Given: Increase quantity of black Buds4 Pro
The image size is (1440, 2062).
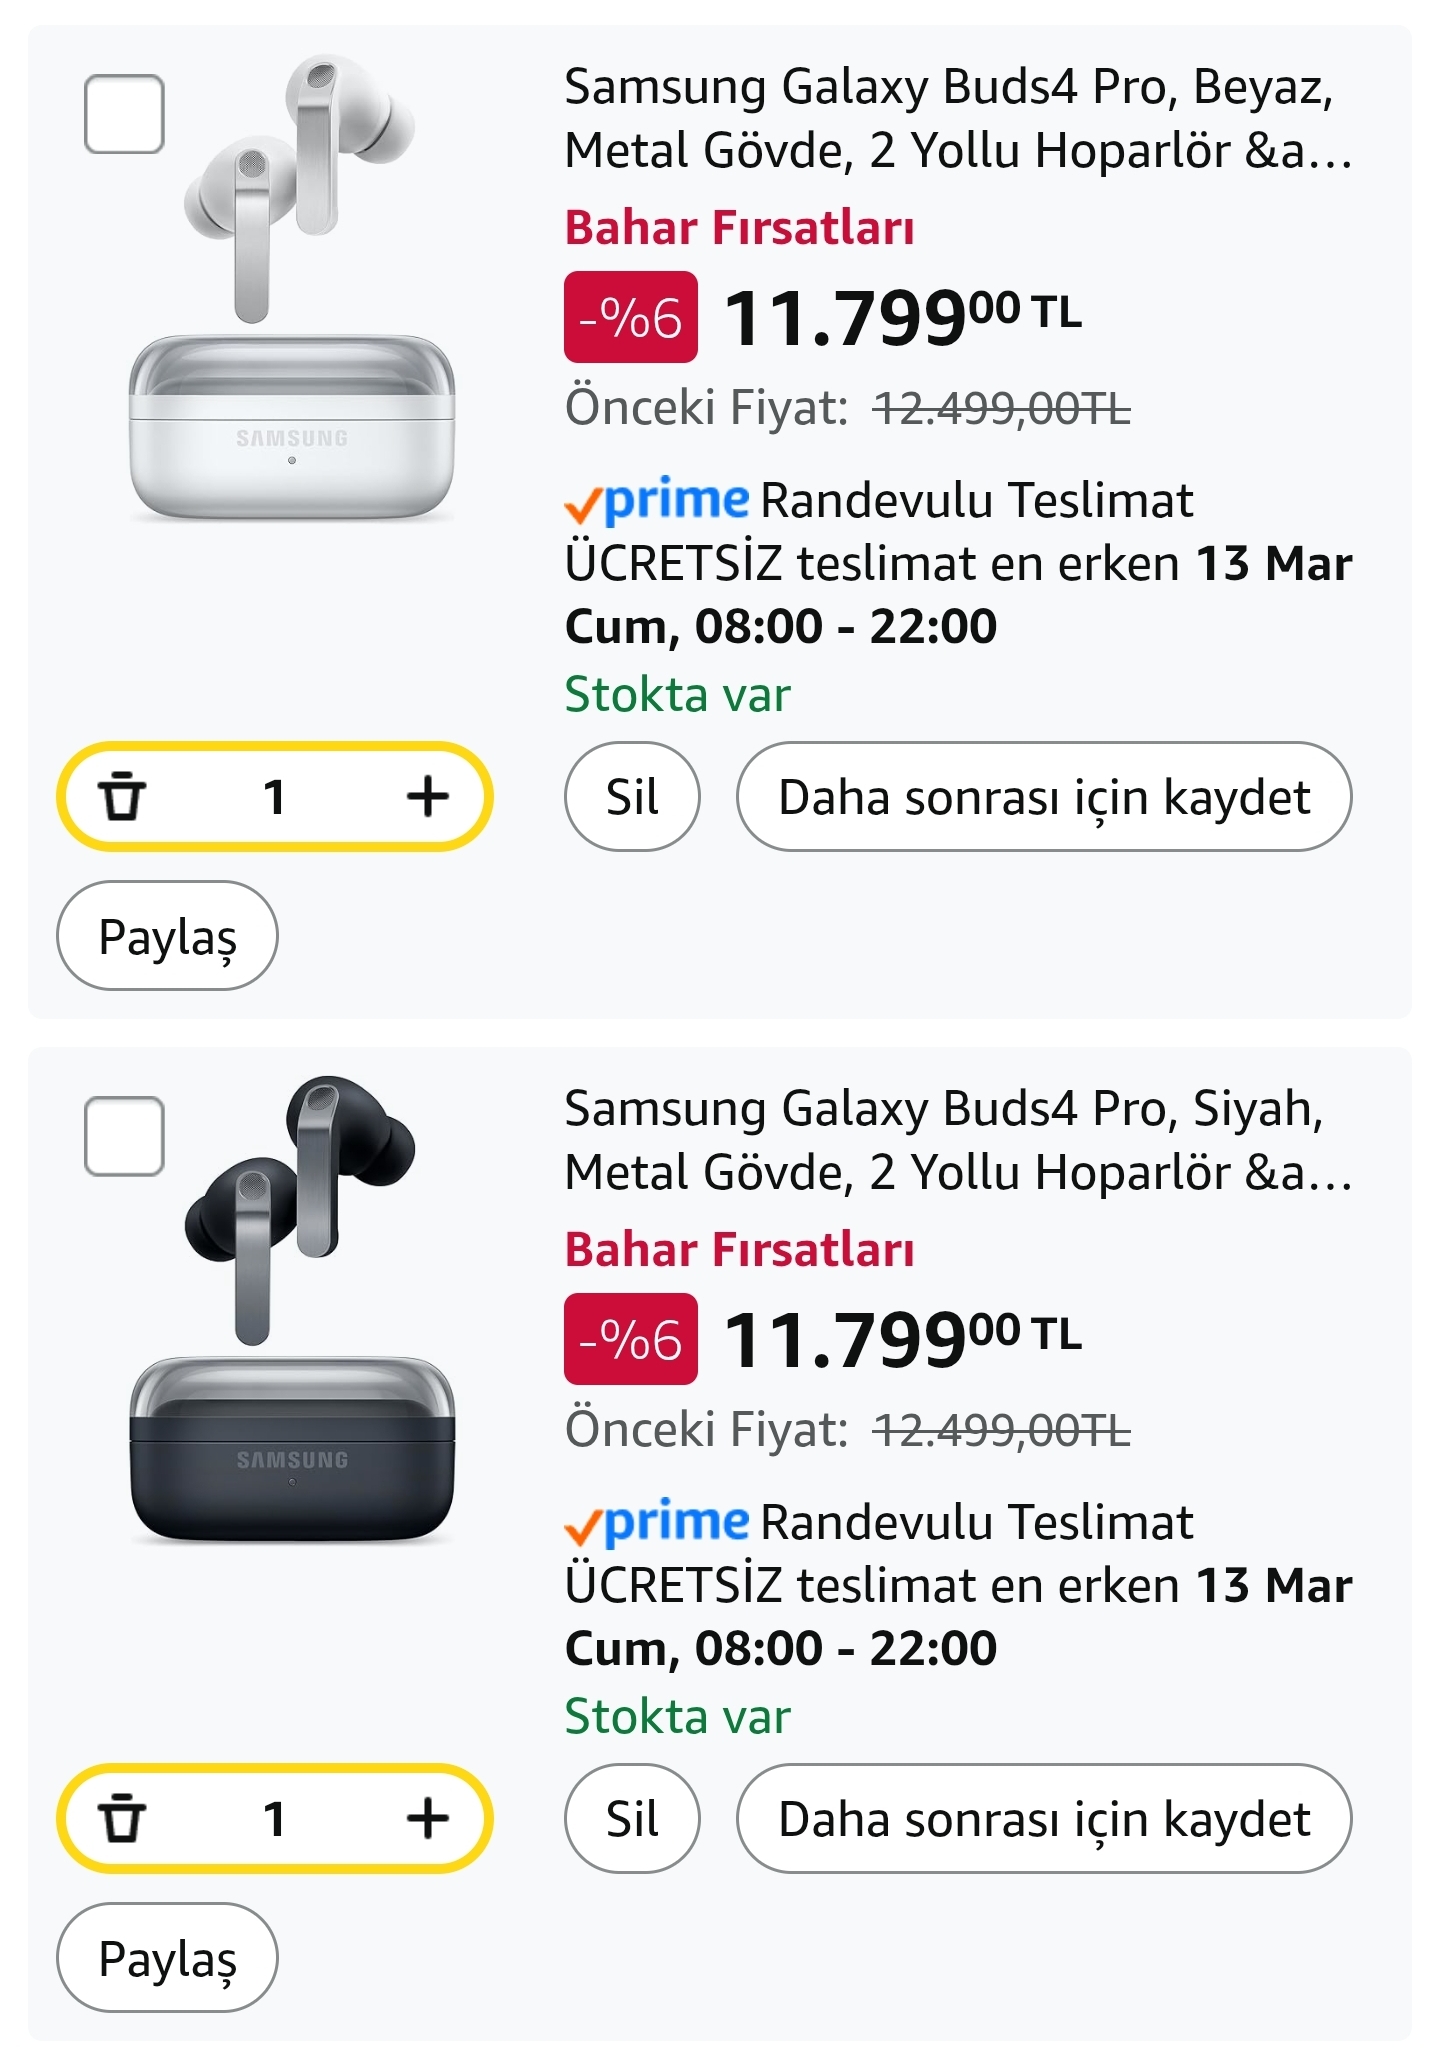Looking at the screenshot, I should (x=428, y=1819).
